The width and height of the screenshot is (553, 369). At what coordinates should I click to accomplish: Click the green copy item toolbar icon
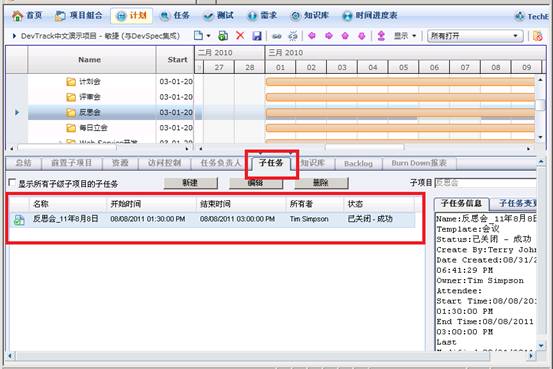pos(223,36)
